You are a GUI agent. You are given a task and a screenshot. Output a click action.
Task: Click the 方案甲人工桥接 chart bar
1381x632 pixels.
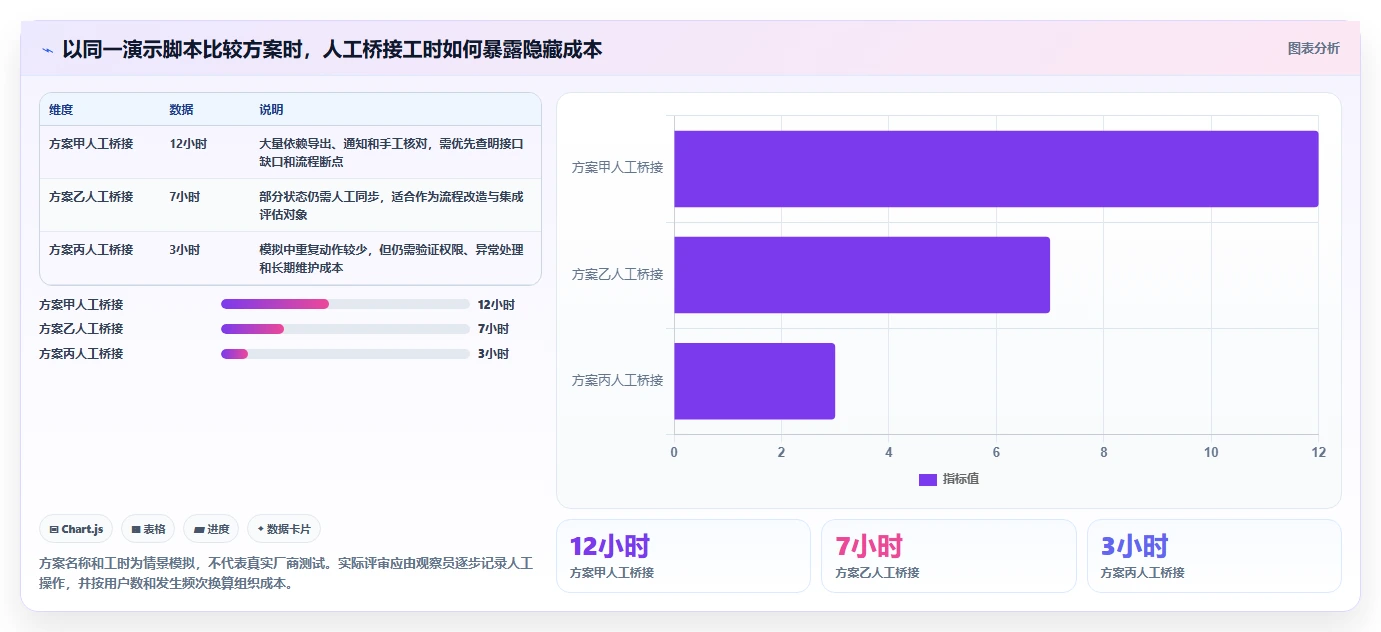click(996, 168)
